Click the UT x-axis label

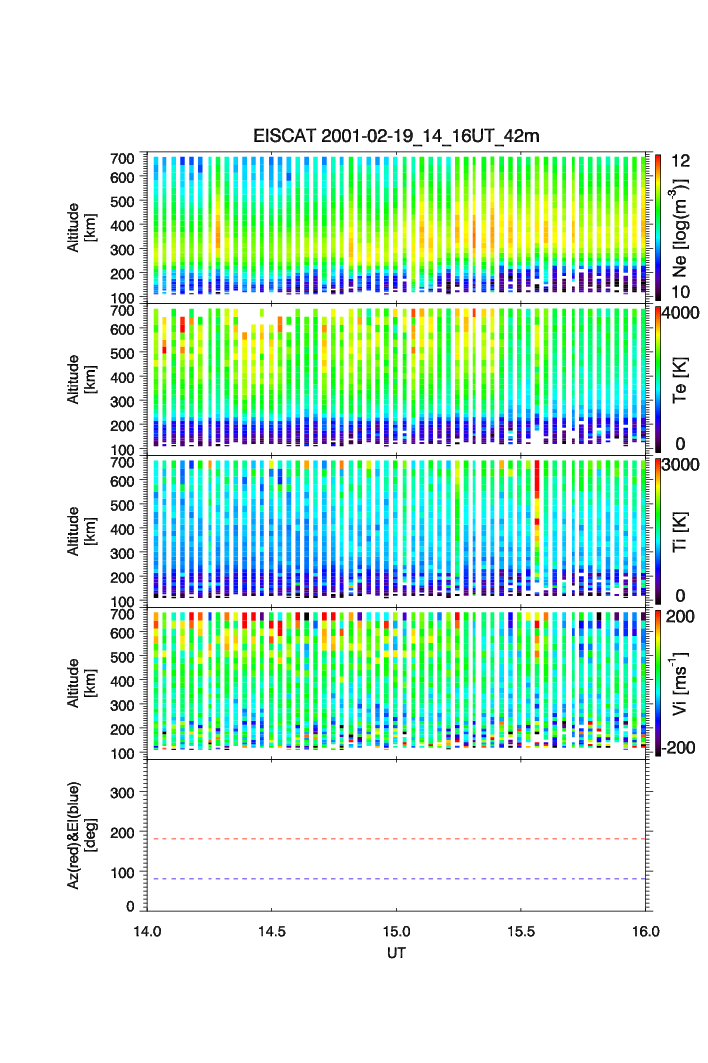click(397, 953)
